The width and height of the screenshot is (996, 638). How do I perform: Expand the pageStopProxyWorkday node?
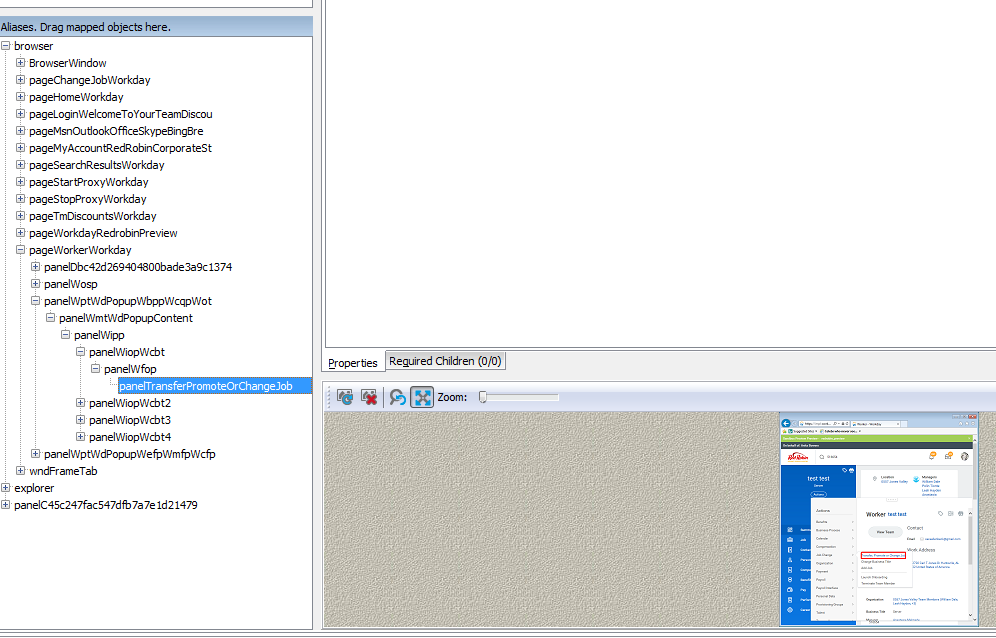pyautogui.click(x=20, y=199)
